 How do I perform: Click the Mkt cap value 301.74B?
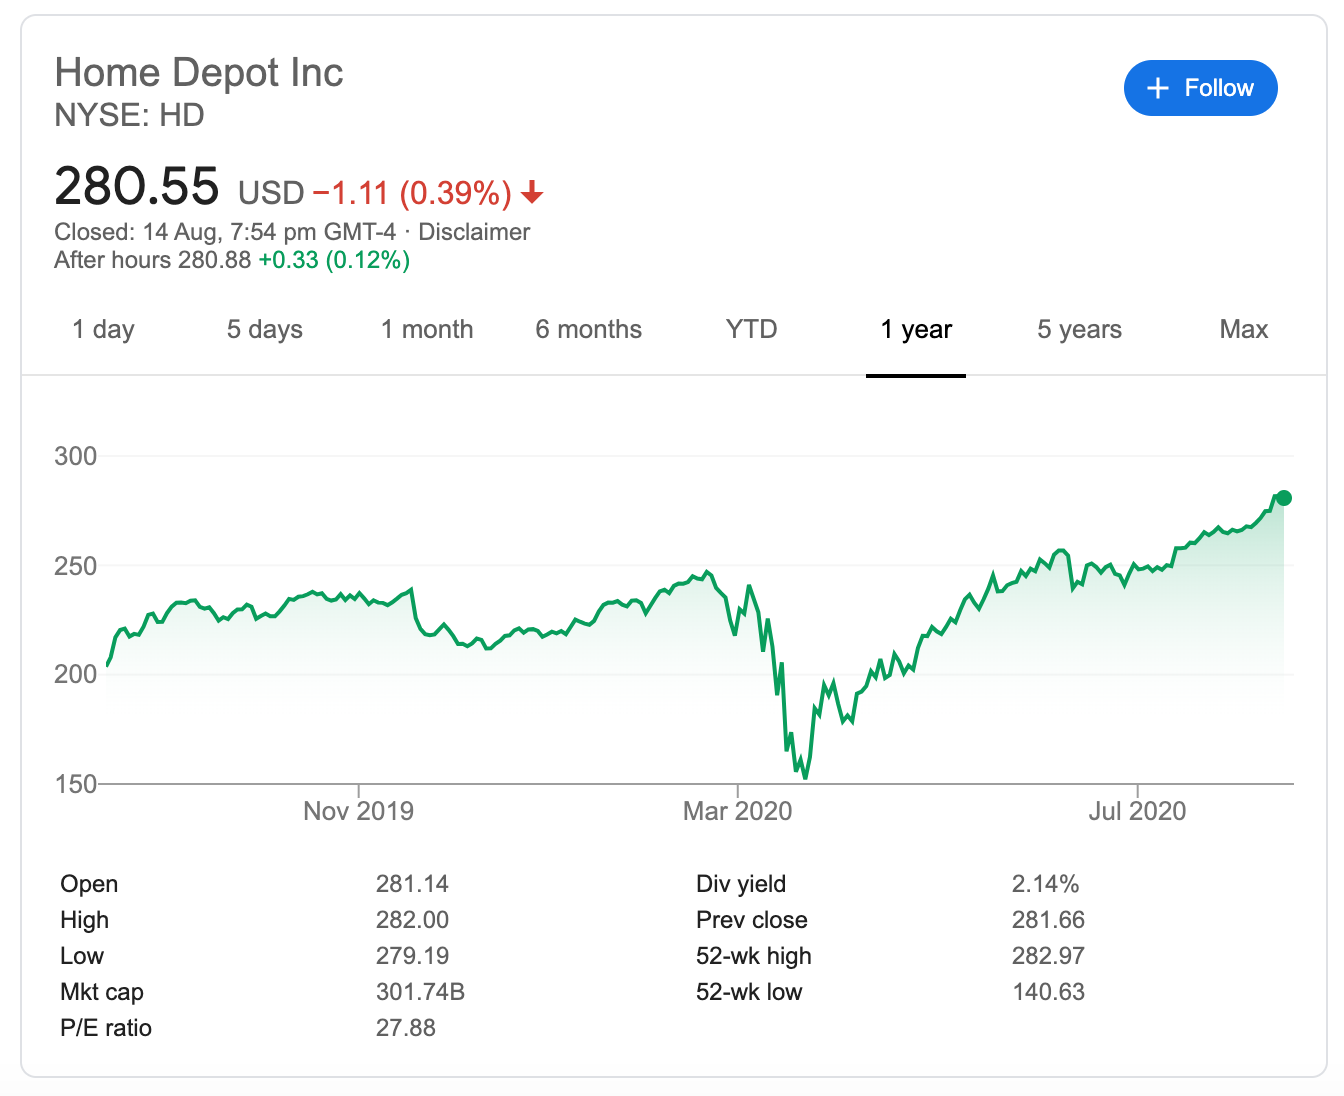click(420, 992)
